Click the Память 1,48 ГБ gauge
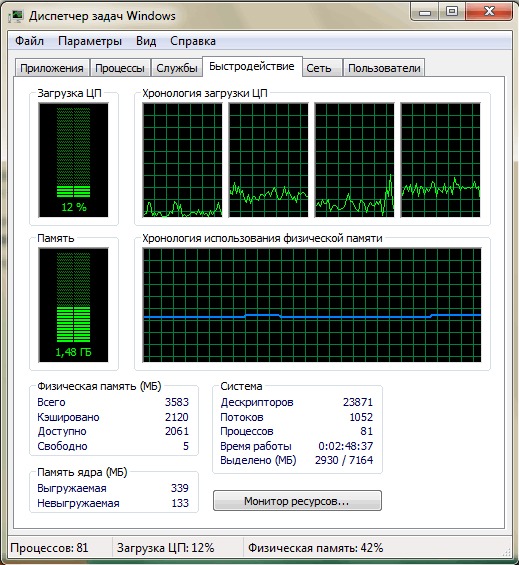519x565 pixels. point(74,305)
